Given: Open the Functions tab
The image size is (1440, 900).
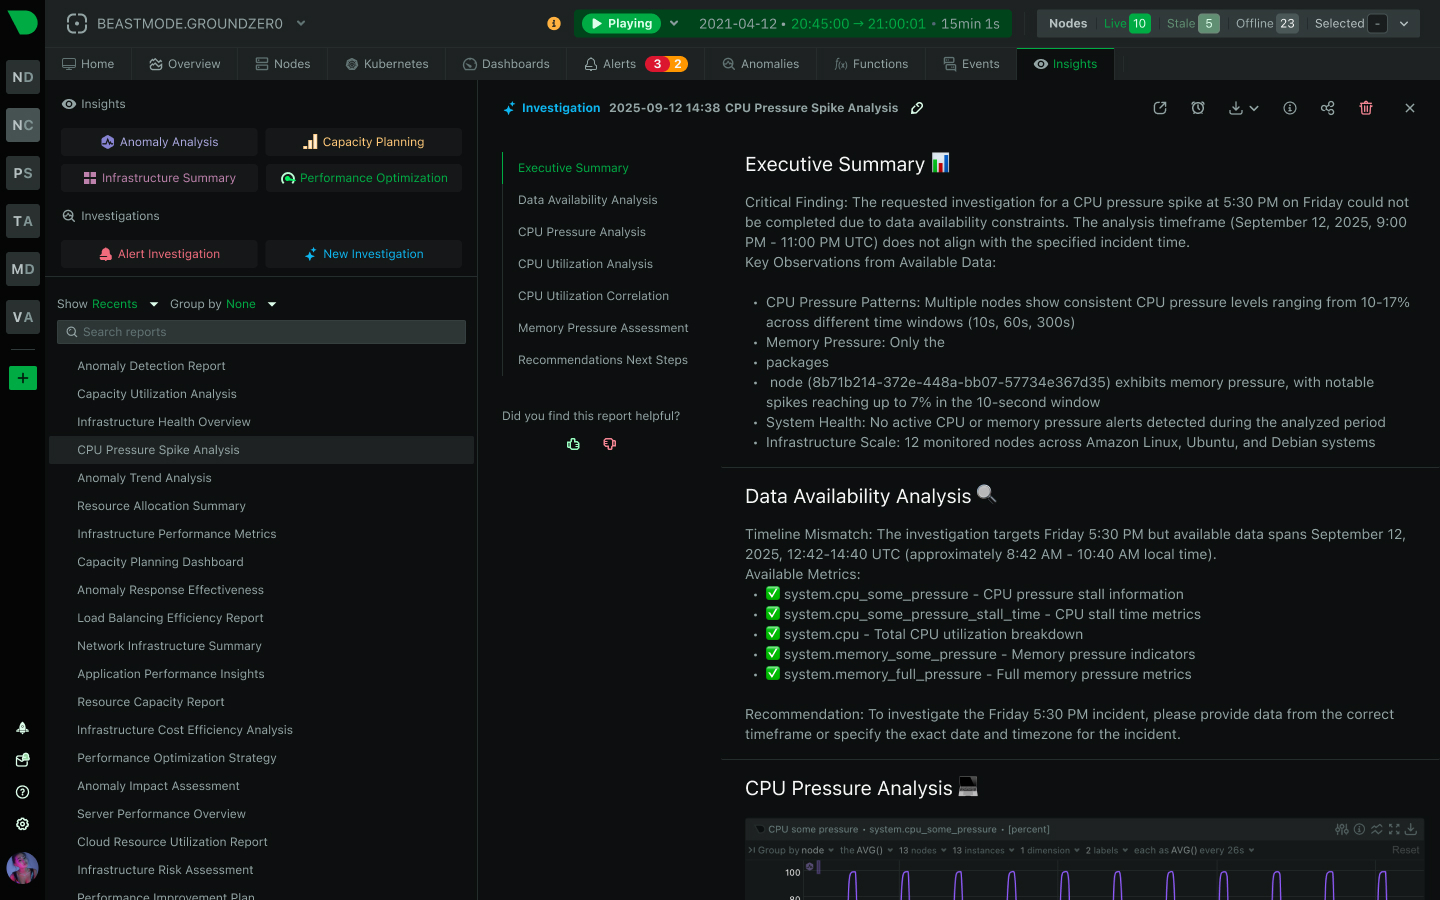Looking at the screenshot, I should [871, 62].
